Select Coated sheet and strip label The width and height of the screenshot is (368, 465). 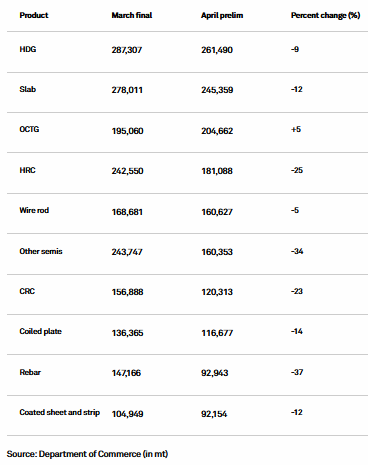point(60,413)
